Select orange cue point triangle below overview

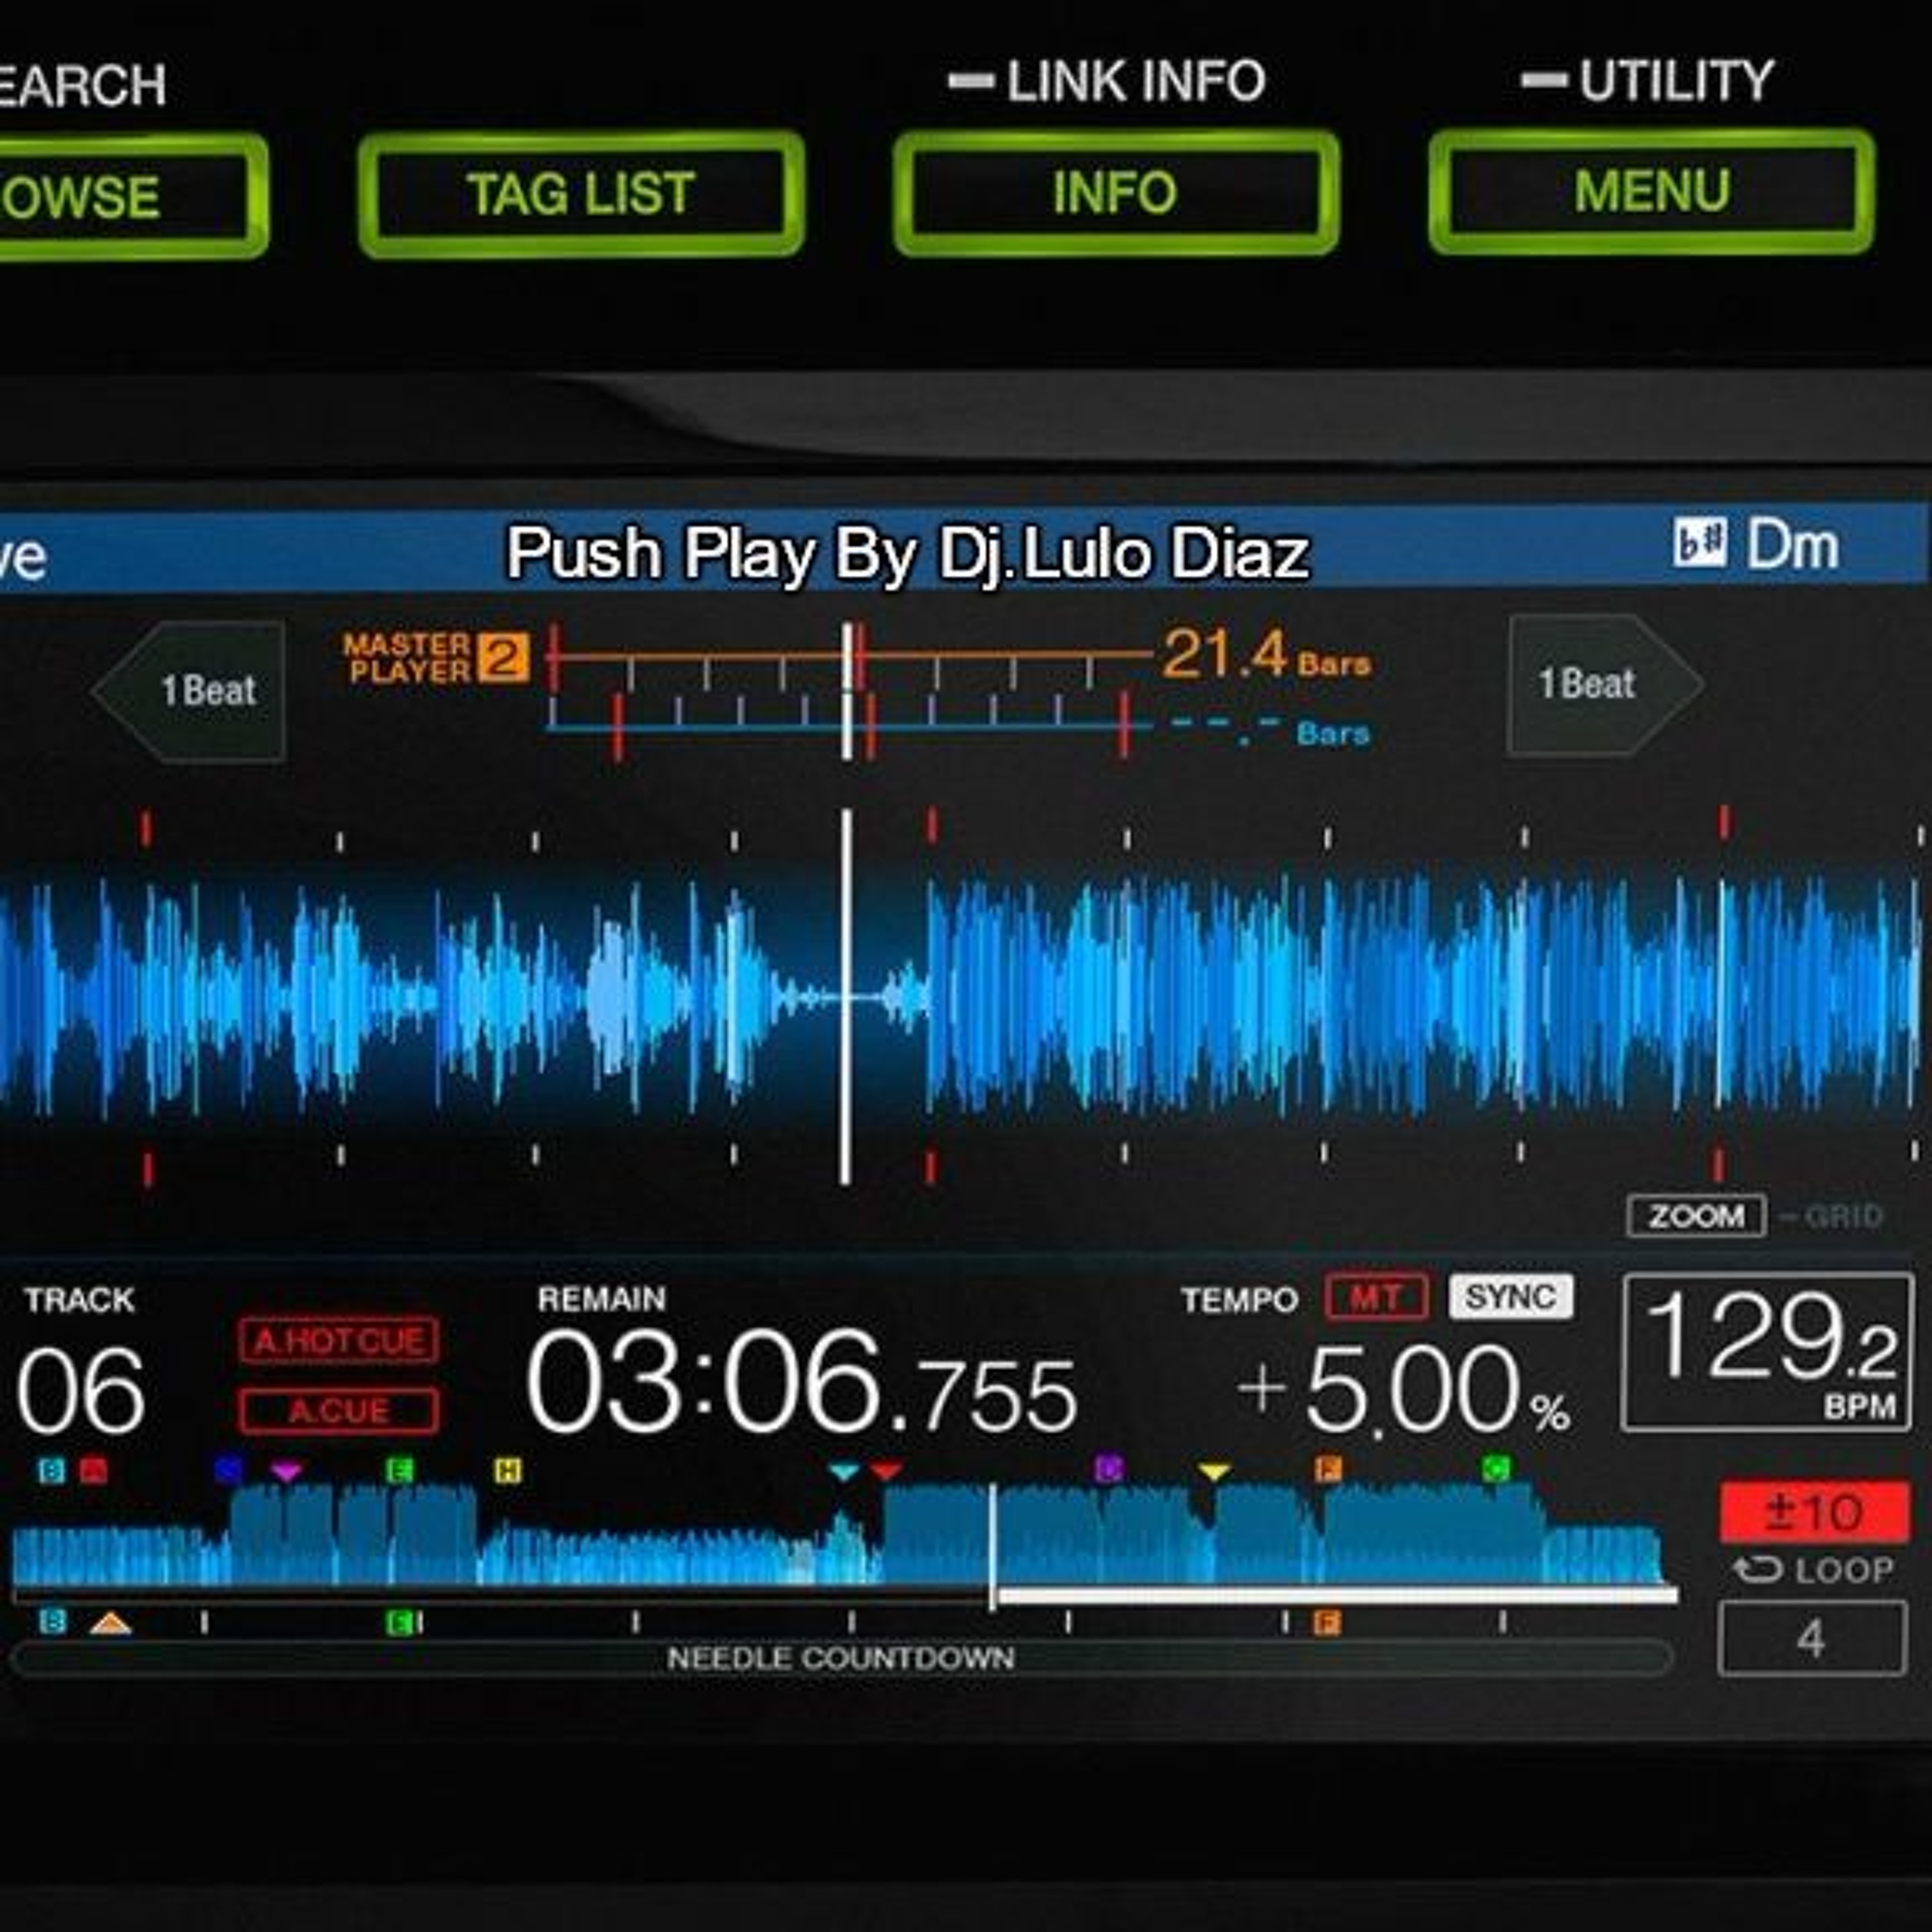click(110, 1622)
